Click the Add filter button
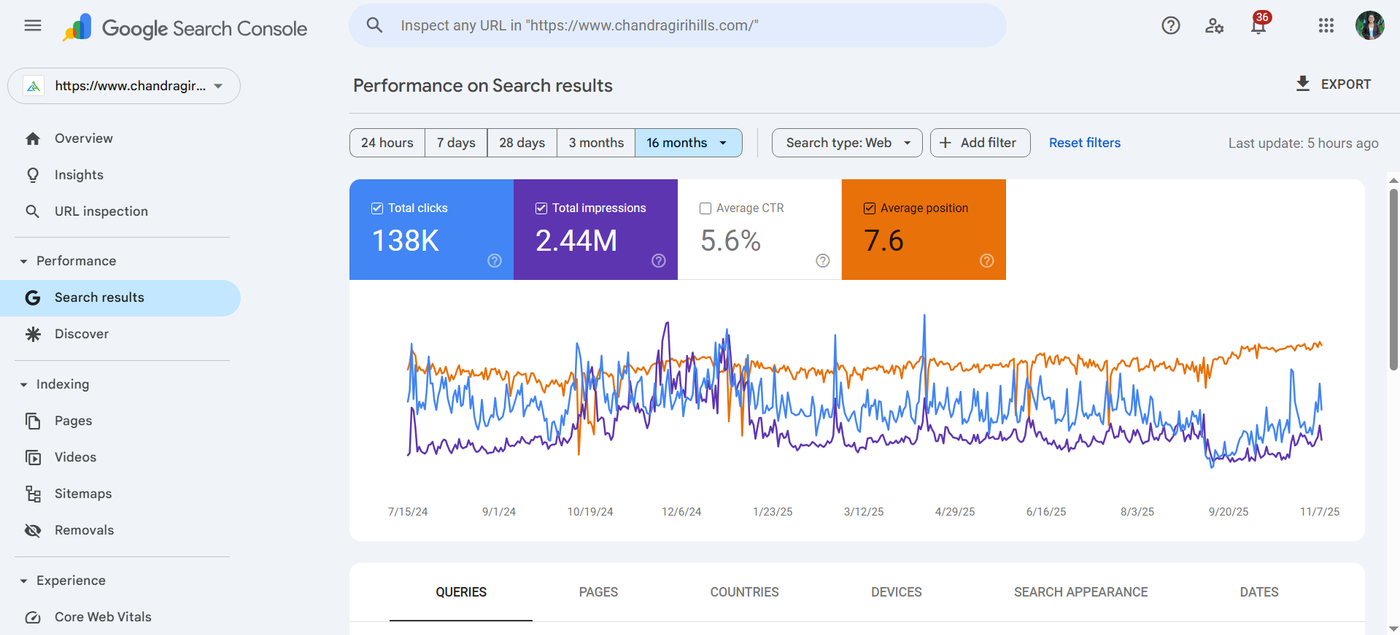The width and height of the screenshot is (1400, 635). click(980, 143)
